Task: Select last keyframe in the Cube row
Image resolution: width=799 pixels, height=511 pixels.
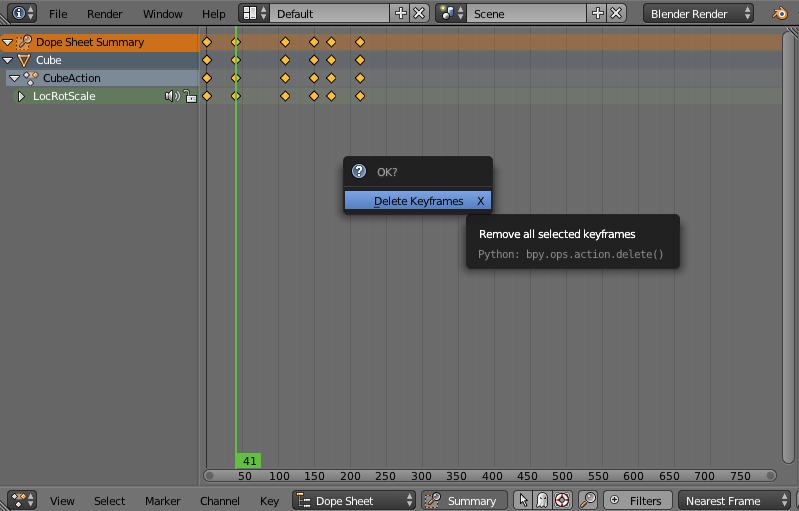Action: click(x=360, y=60)
